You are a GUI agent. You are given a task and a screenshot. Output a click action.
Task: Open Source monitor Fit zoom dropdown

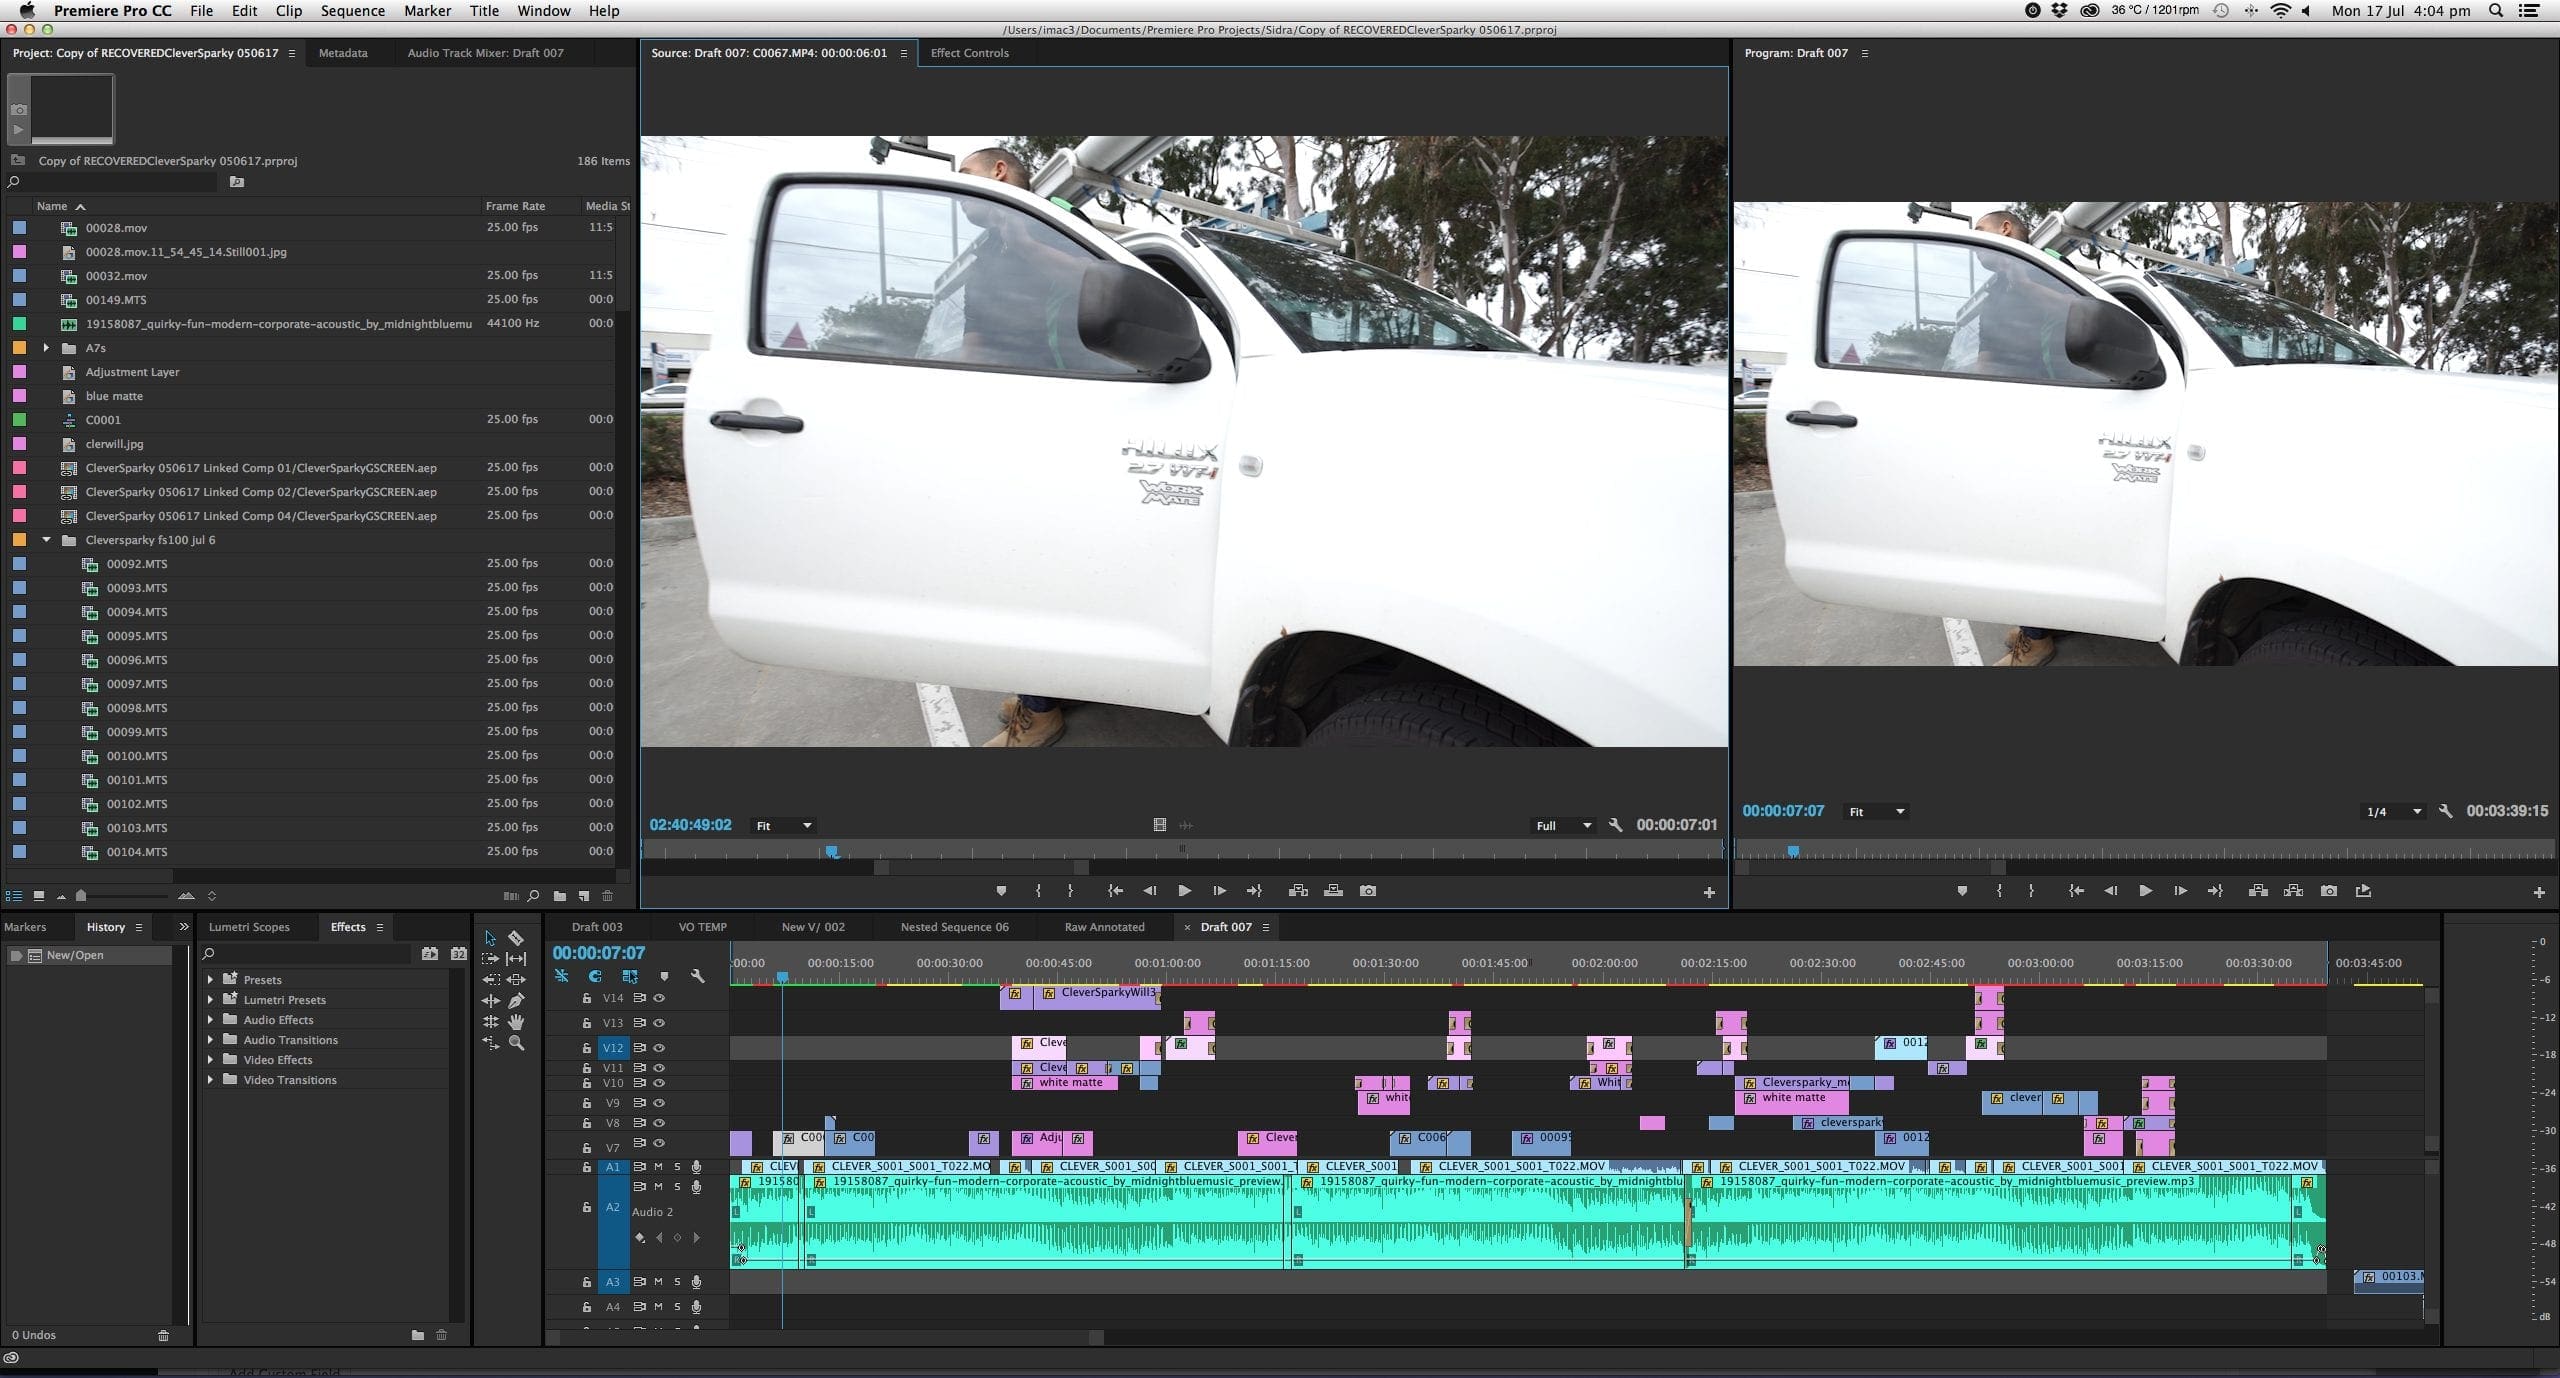(x=783, y=825)
